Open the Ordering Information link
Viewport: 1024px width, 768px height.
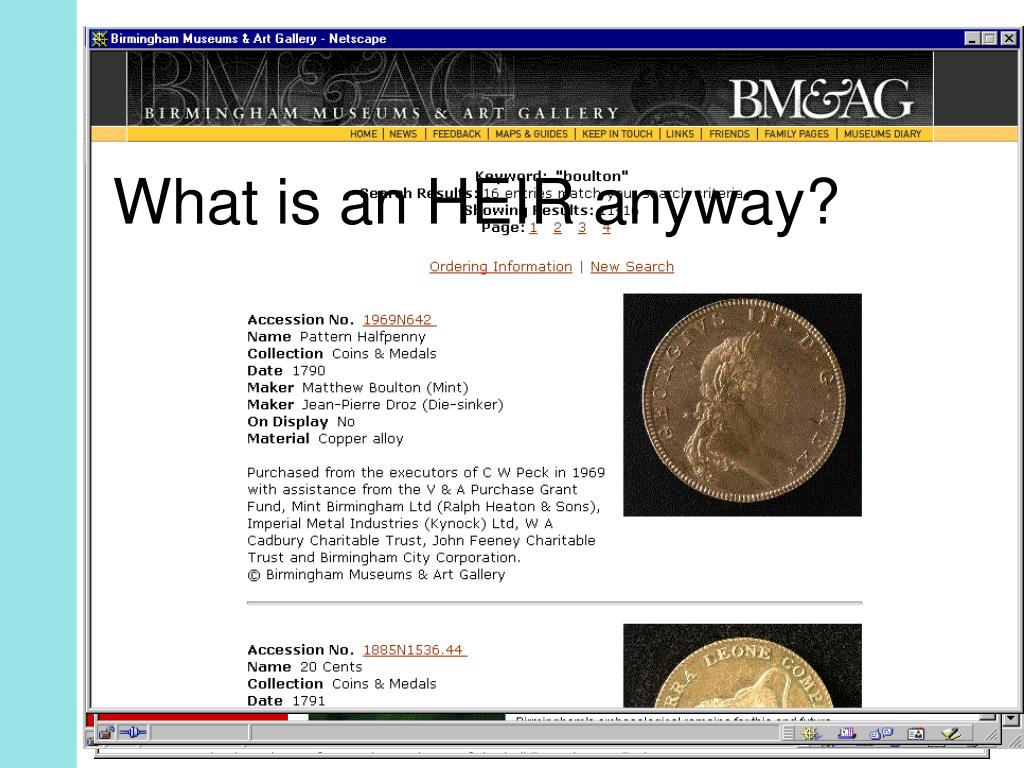pyautogui.click(x=500, y=266)
